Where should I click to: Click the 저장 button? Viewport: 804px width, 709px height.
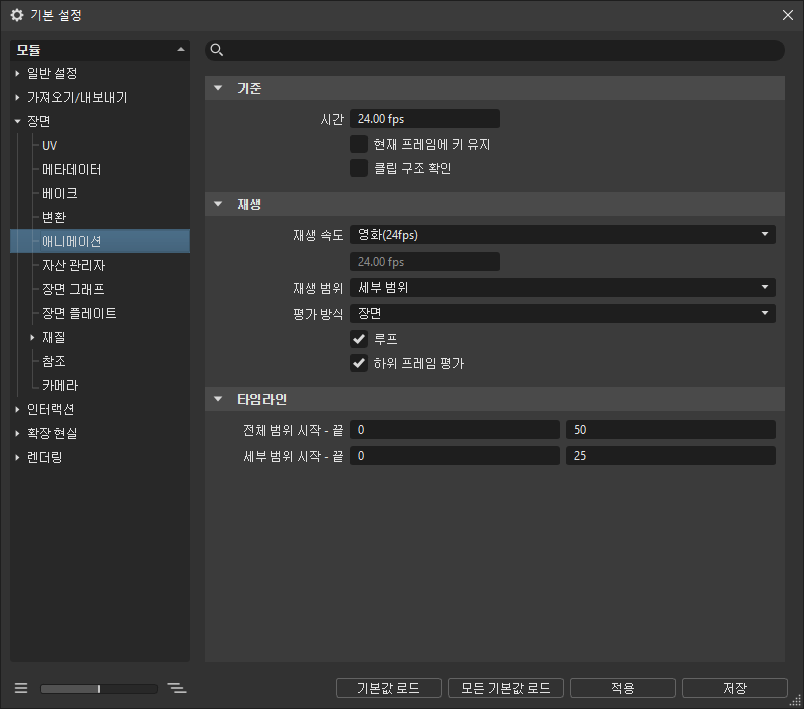click(734, 688)
